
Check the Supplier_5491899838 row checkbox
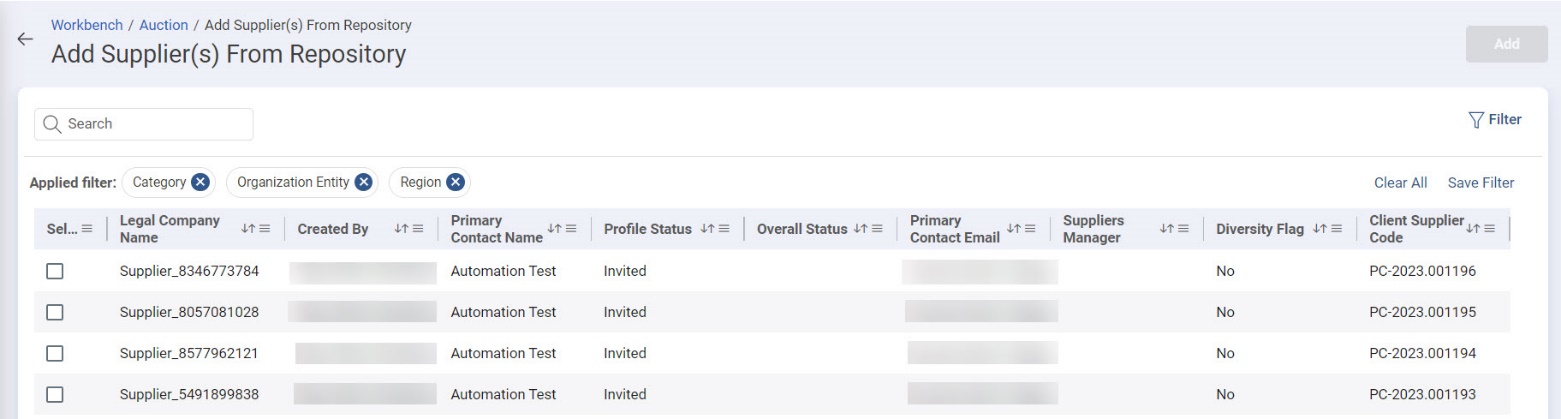(56, 394)
